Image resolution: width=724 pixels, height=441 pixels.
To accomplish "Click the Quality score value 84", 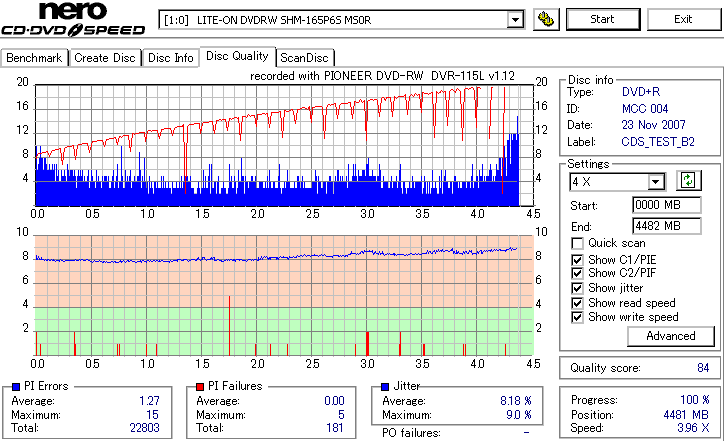I will (703, 368).
